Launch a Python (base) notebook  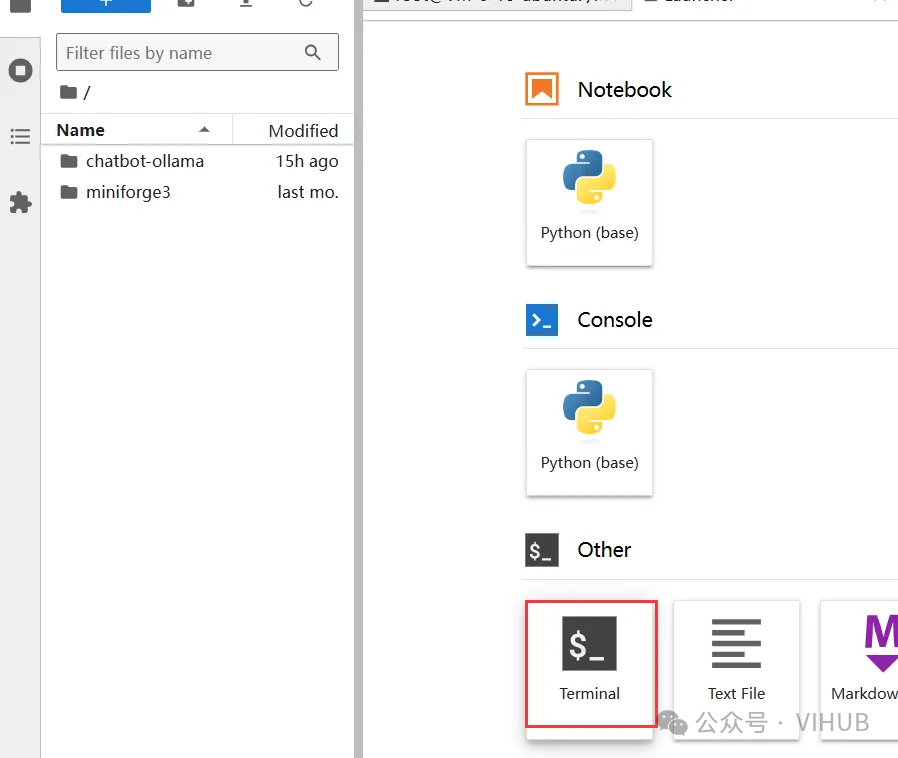589,202
